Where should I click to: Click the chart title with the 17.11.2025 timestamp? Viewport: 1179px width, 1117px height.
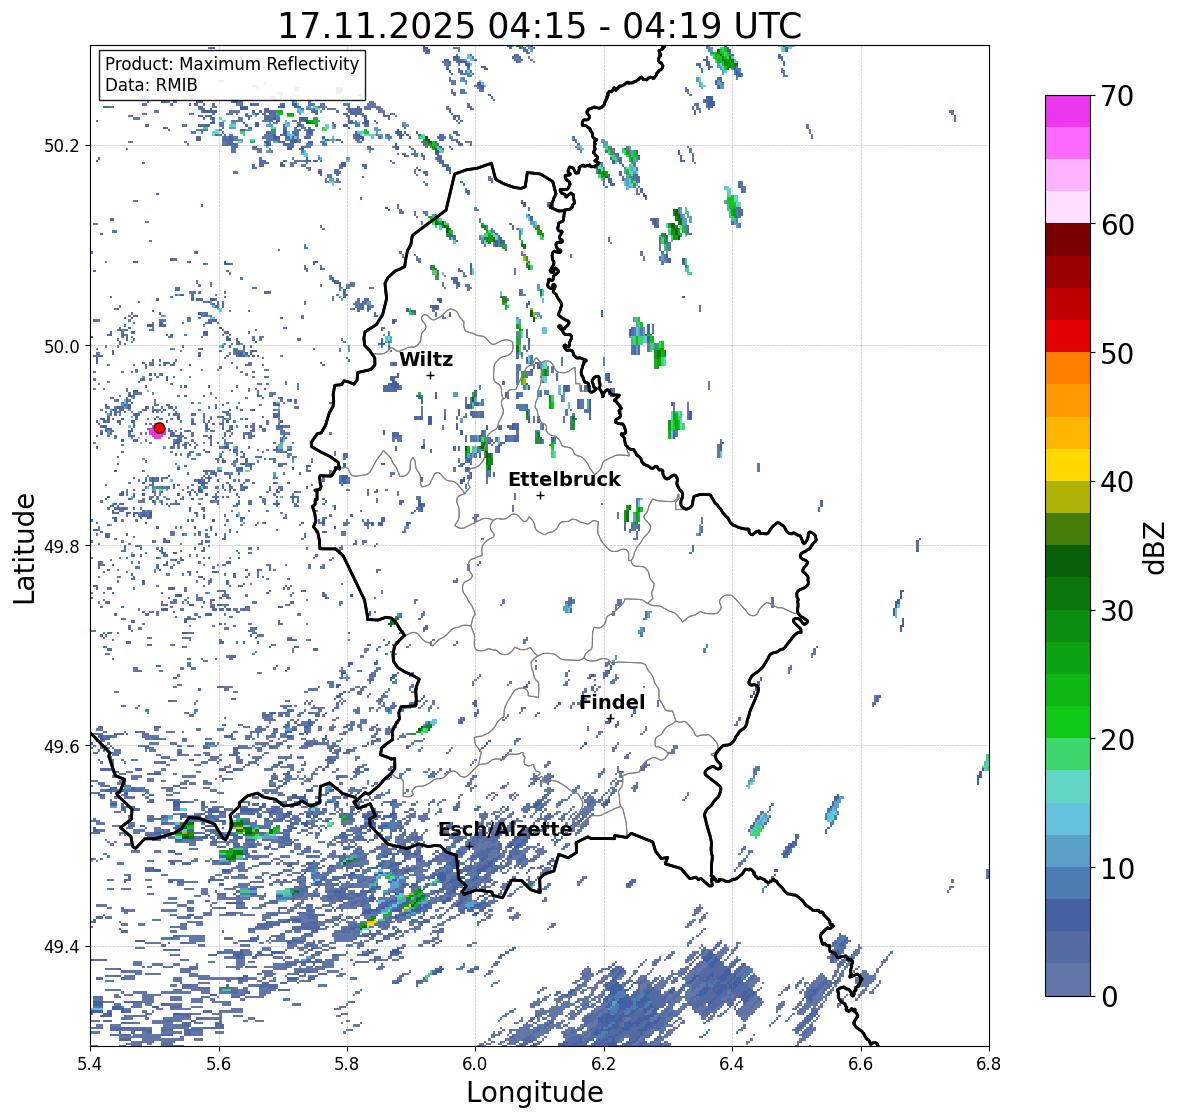tap(540, 26)
